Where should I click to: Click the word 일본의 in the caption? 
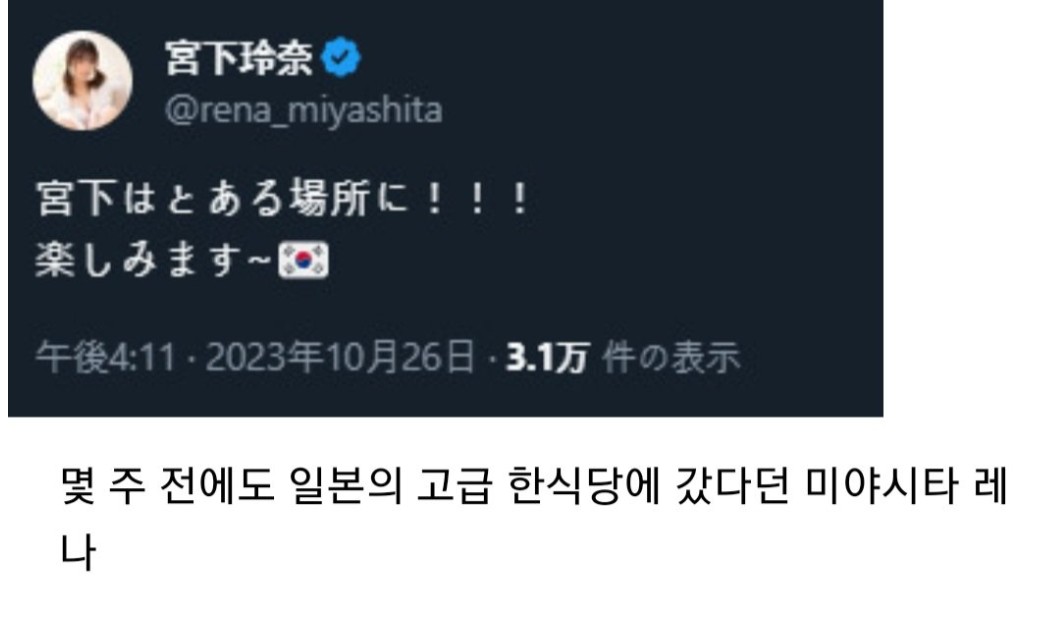click(x=345, y=485)
